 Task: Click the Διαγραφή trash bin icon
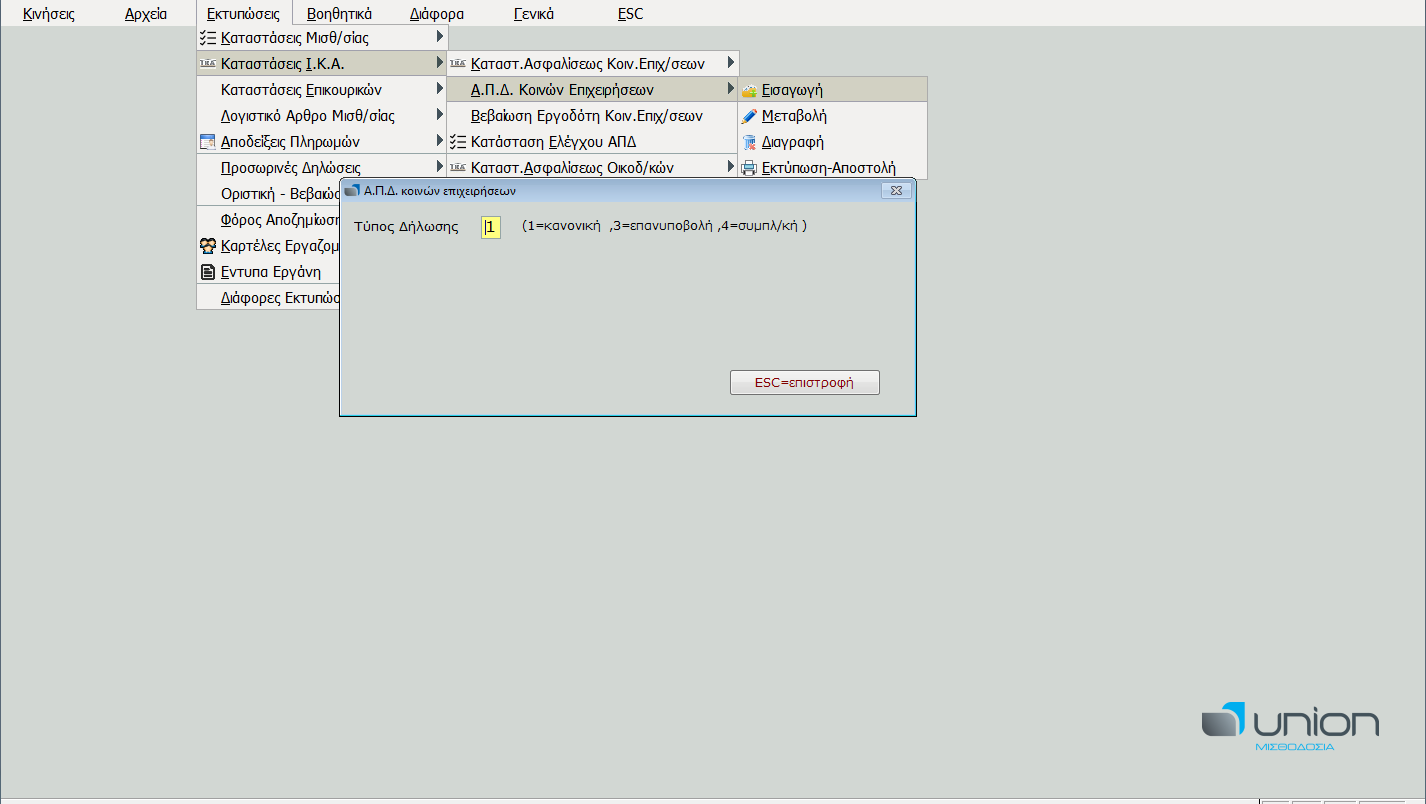pos(749,142)
